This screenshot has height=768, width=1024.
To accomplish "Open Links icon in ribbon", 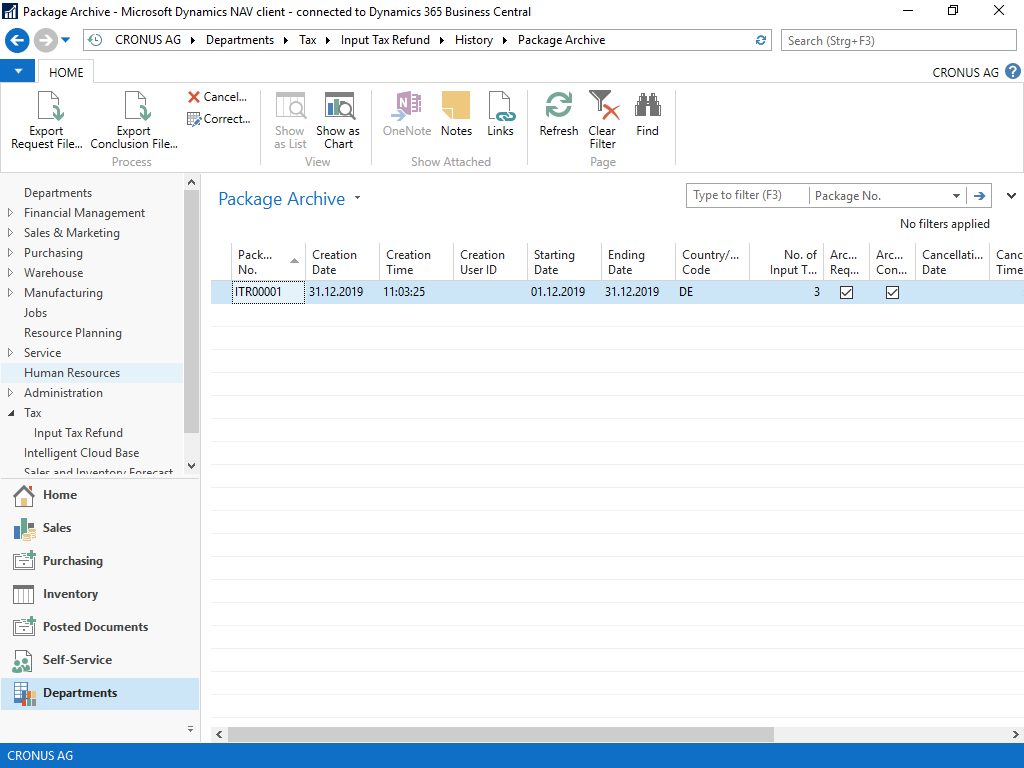I will coord(501,105).
